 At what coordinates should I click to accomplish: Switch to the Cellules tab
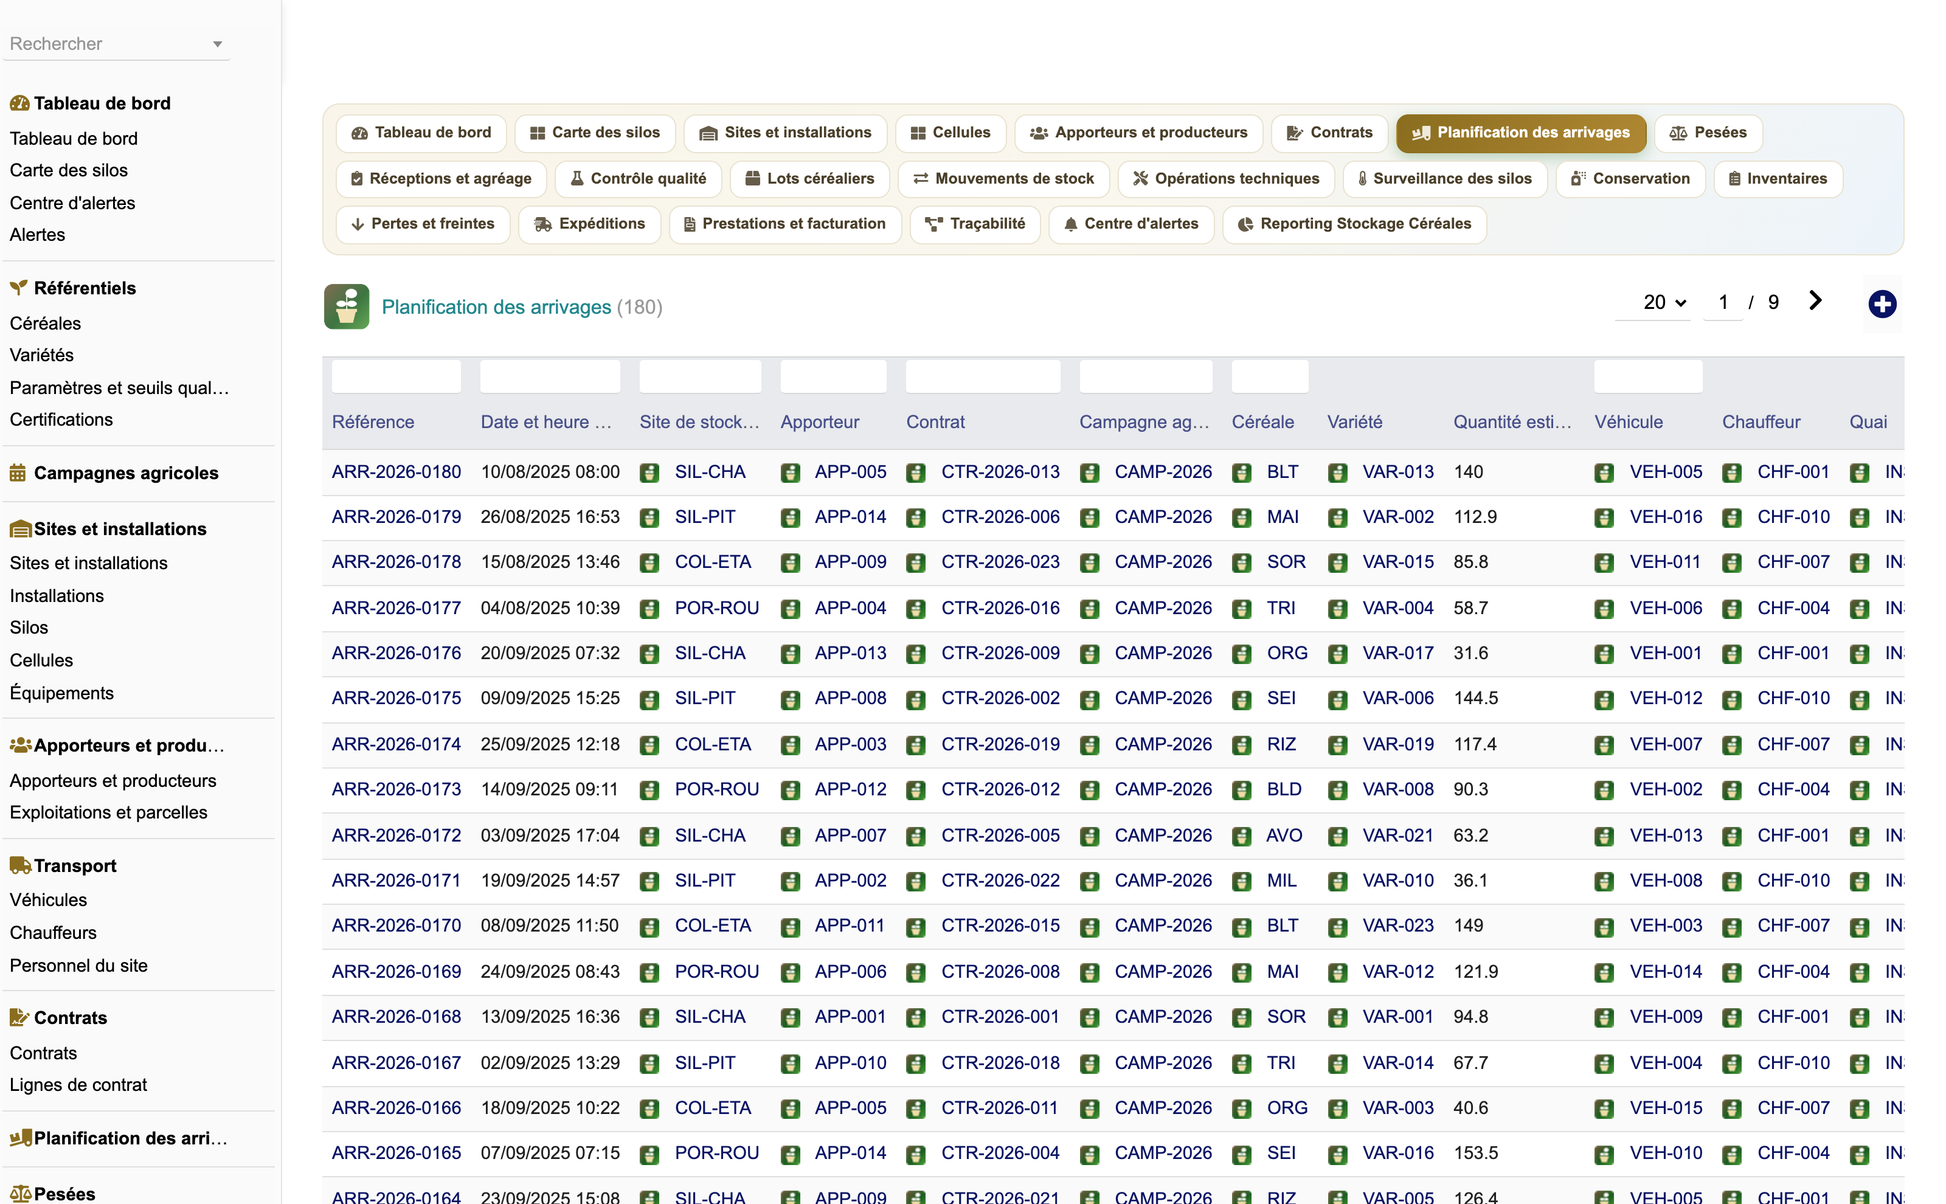point(951,133)
